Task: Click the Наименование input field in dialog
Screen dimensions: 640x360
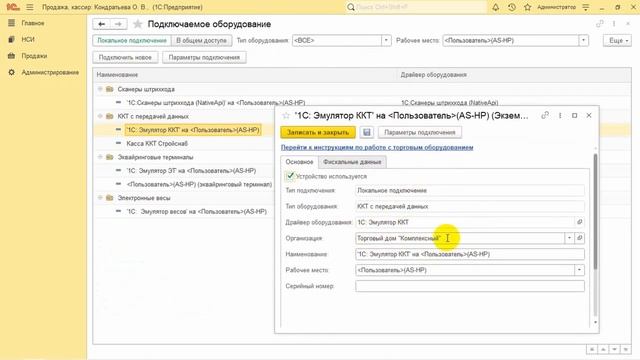Action: [x=470, y=254]
